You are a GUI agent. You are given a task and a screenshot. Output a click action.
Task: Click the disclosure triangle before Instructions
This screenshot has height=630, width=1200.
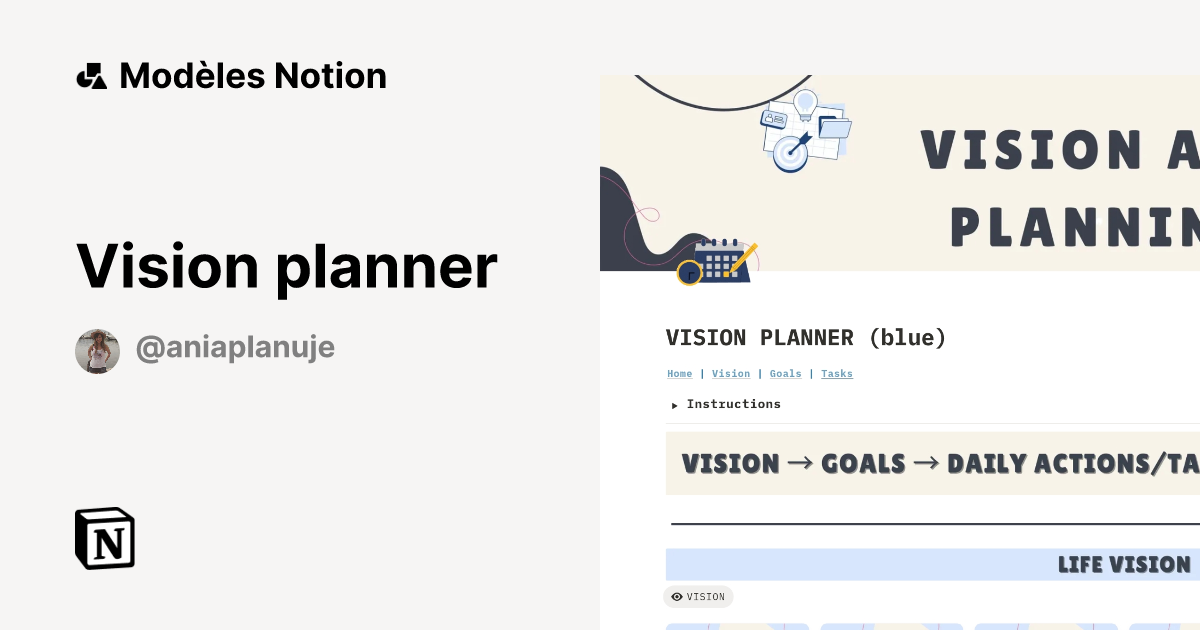(675, 405)
